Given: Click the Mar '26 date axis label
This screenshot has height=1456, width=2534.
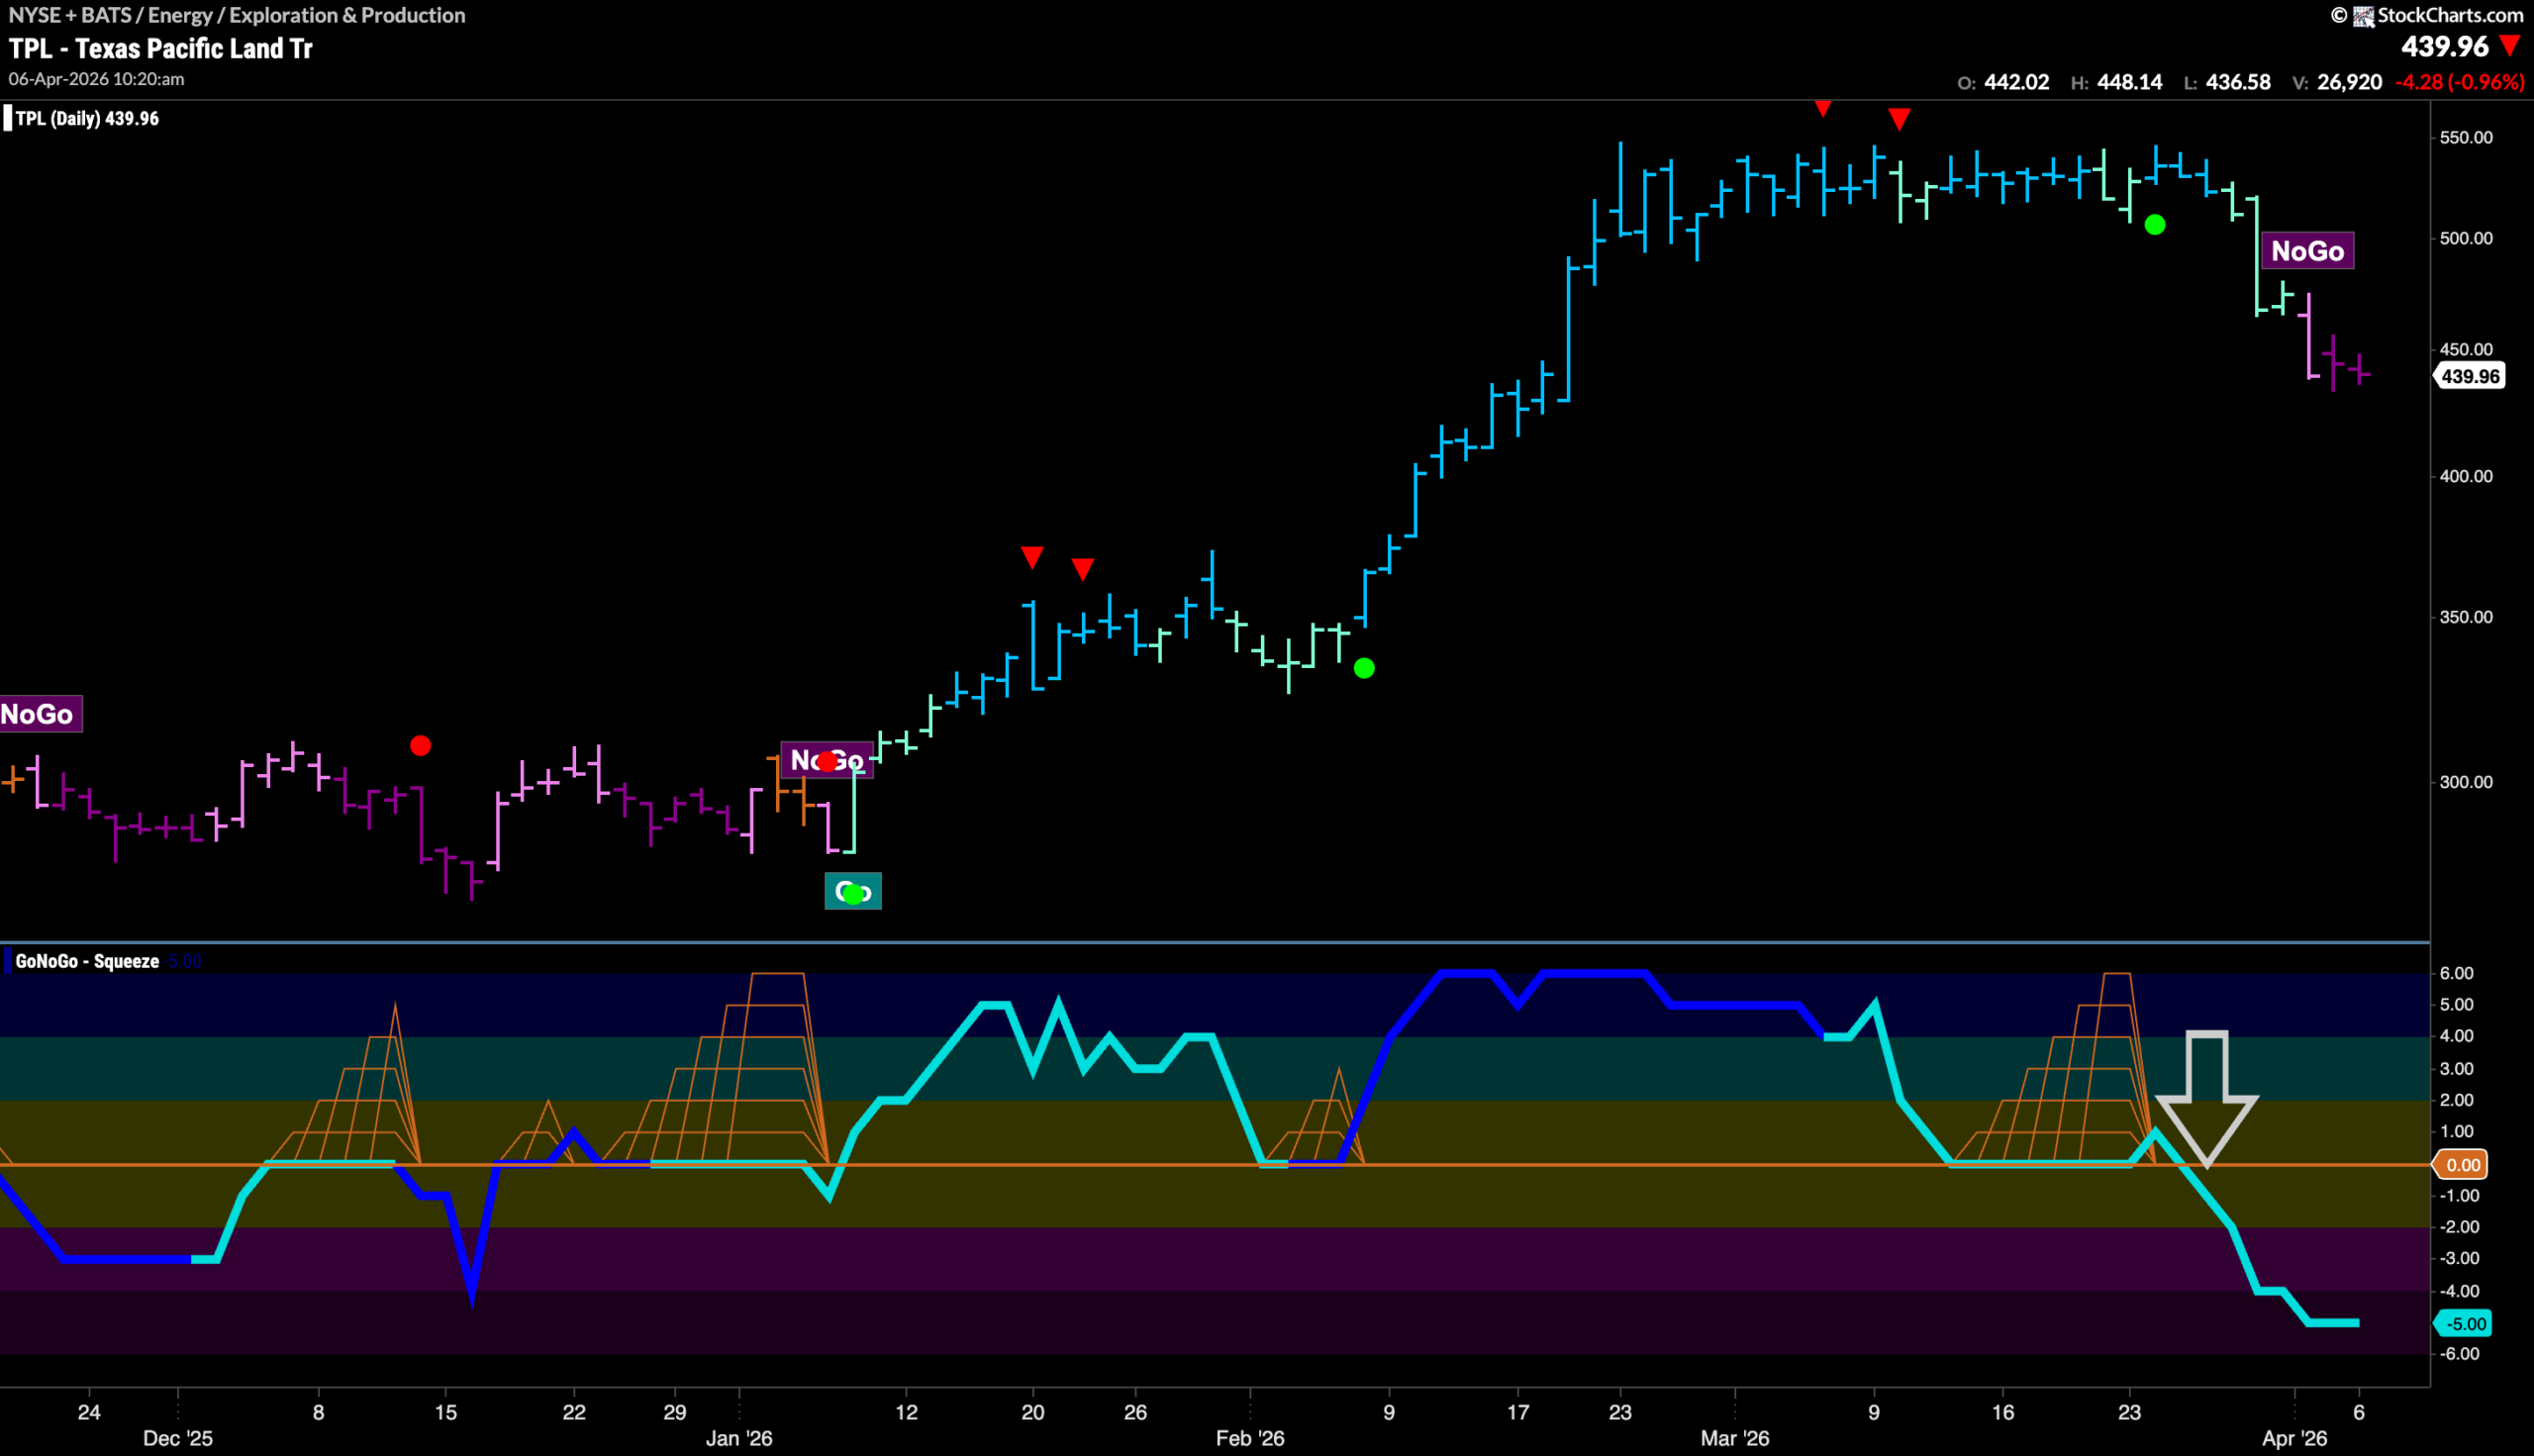Looking at the screenshot, I should point(1735,1438).
